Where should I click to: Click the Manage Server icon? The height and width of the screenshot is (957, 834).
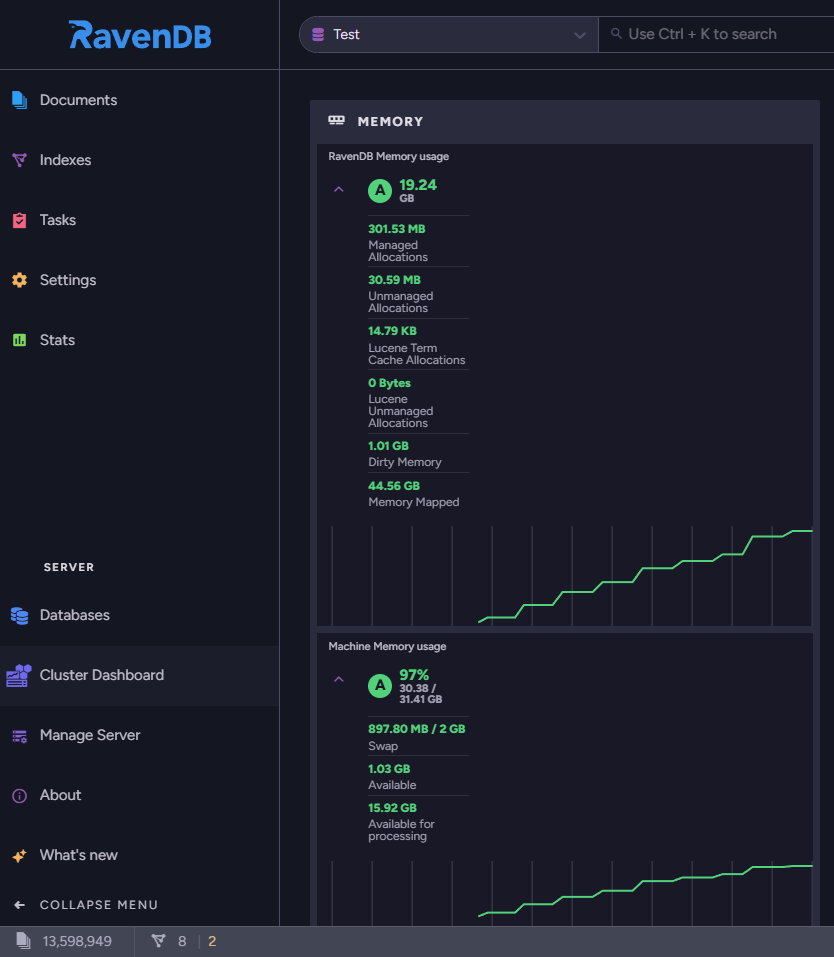click(20, 736)
